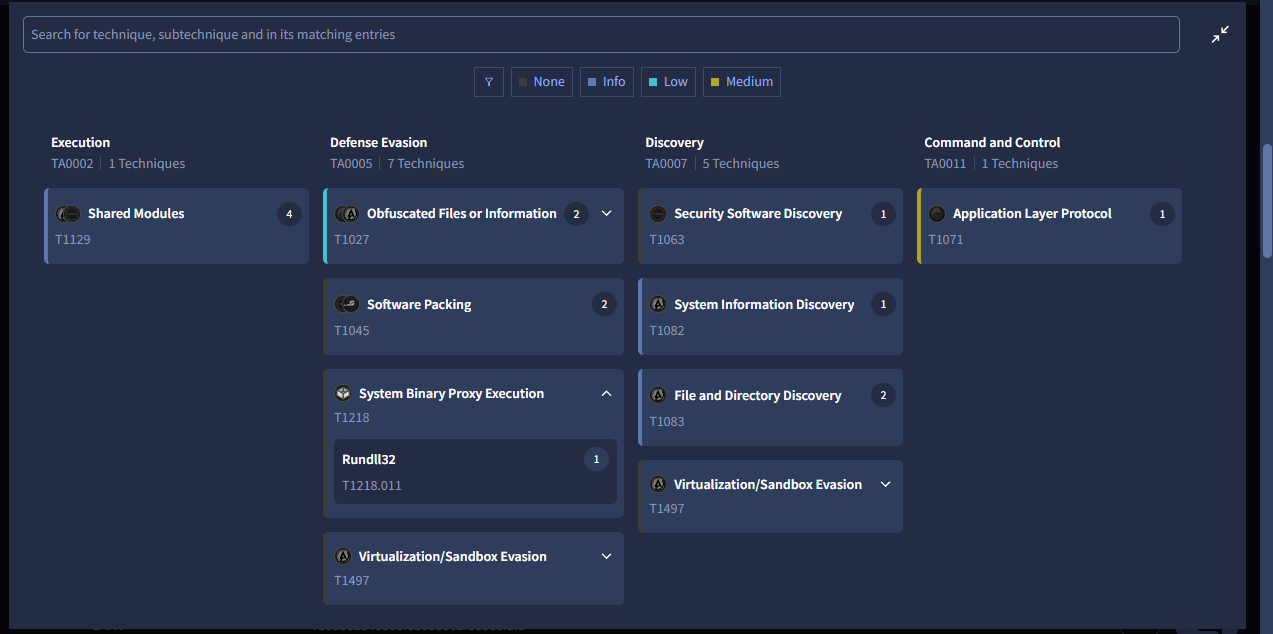Click the Security Software Discovery icon
The height and width of the screenshot is (634, 1273).
pos(658,214)
